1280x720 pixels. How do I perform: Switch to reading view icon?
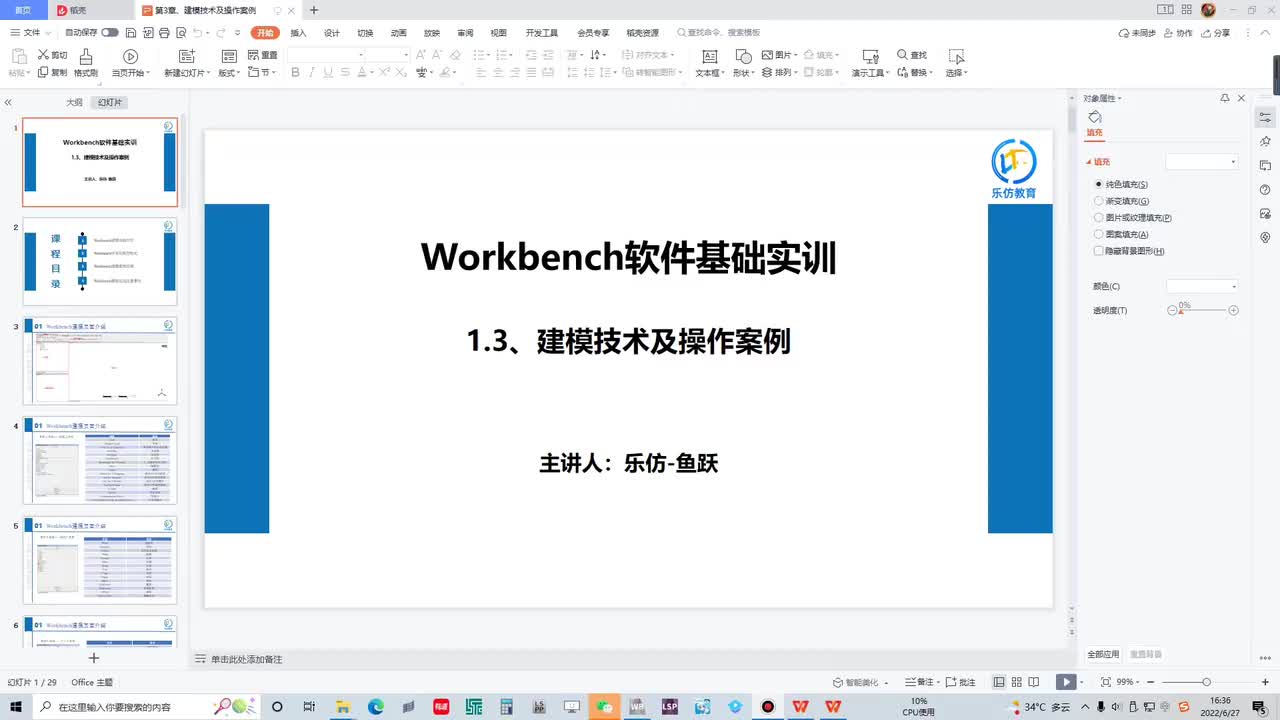coord(1032,682)
